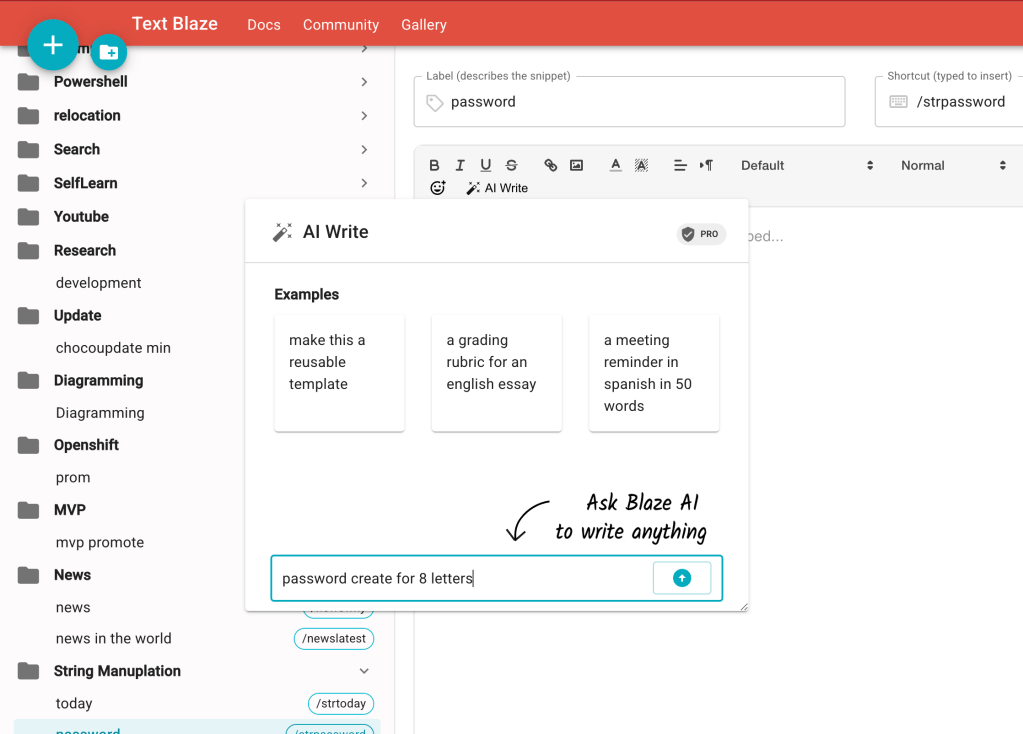Viewport: 1023px width, 734px height.
Task: Open the SelfLearn folder
Action: pos(85,183)
